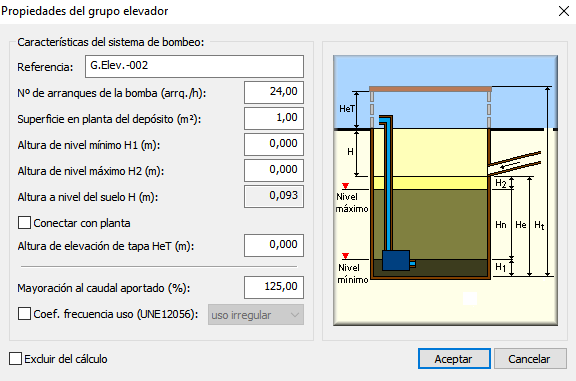Screen dimensions: 576x381
Task: Enable Coef. frecuencia uso (UNE12056) checkbox
Action: pyautogui.click(x=24, y=314)
